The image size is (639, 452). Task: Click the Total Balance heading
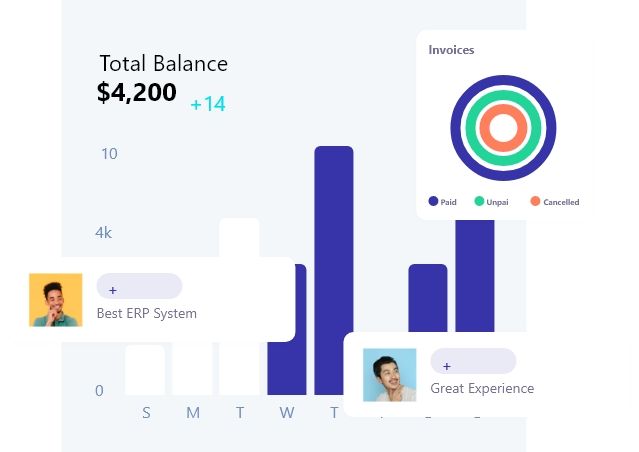tap(163, 64)
